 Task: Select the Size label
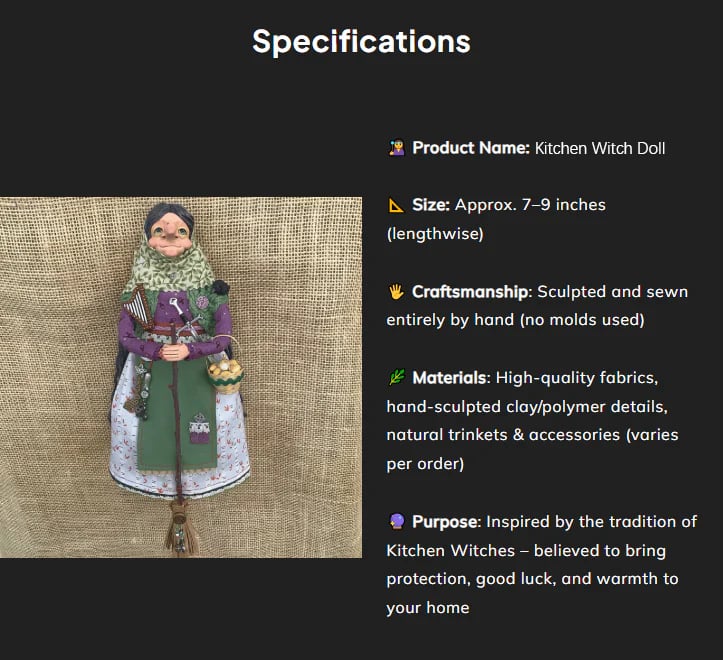click(x=430, y=205)
